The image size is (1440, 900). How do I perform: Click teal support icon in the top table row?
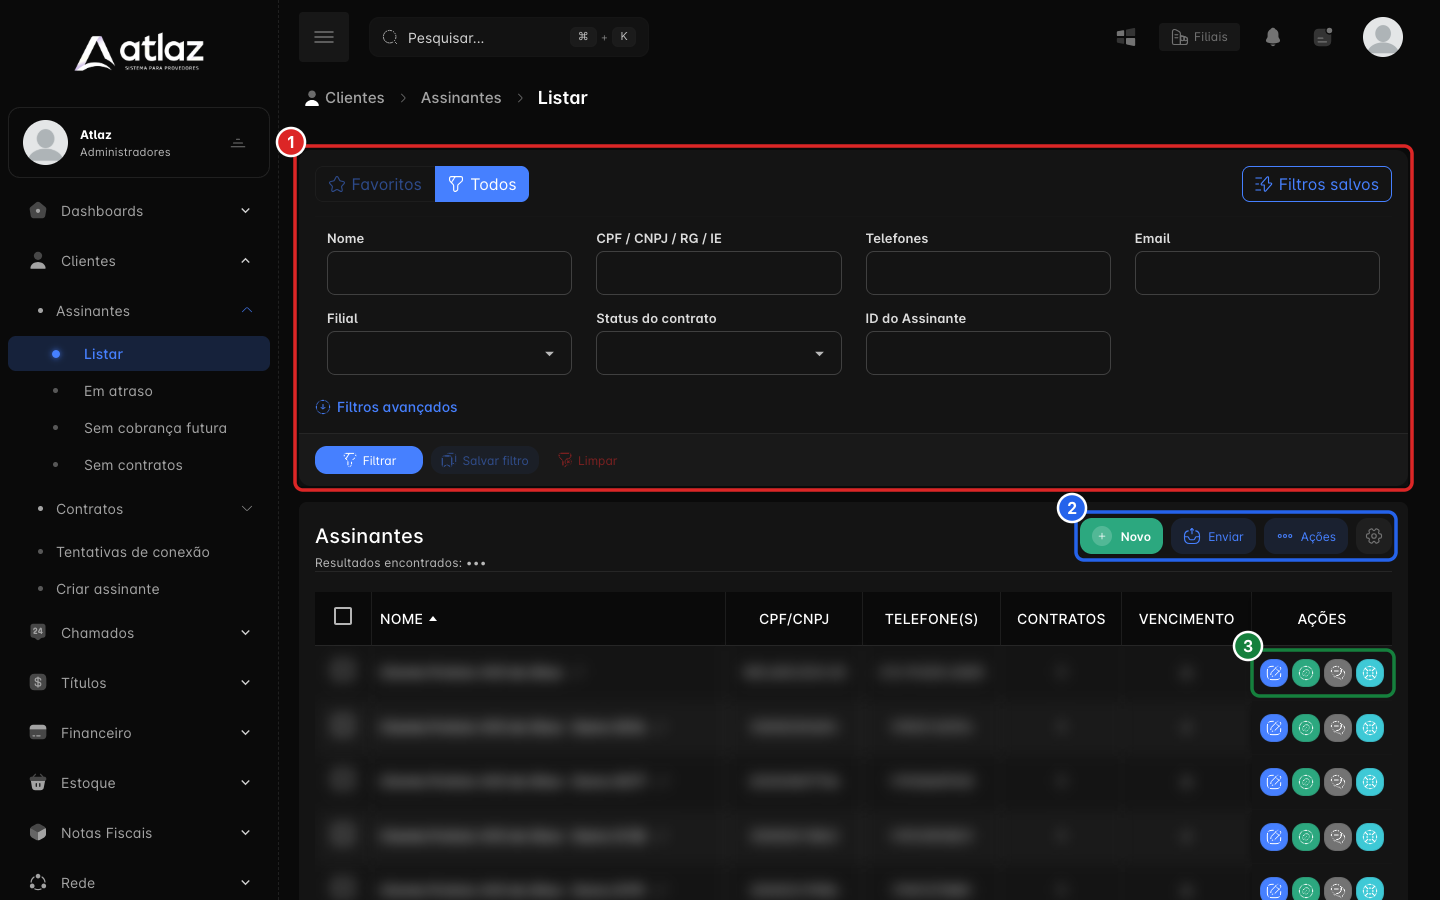click(x=1370, y=673)
